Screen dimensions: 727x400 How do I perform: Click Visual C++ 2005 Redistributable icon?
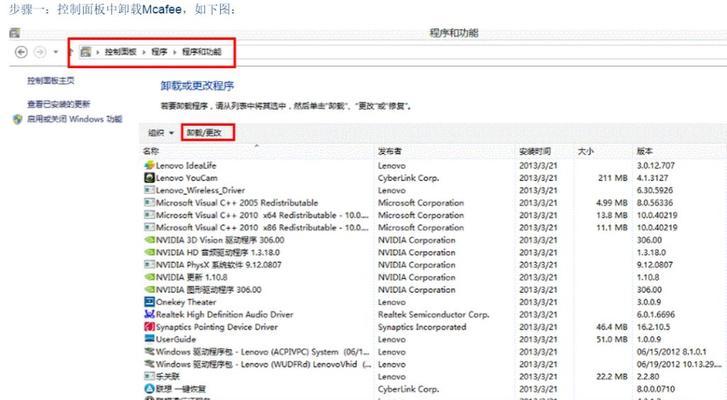pos(149,203)
